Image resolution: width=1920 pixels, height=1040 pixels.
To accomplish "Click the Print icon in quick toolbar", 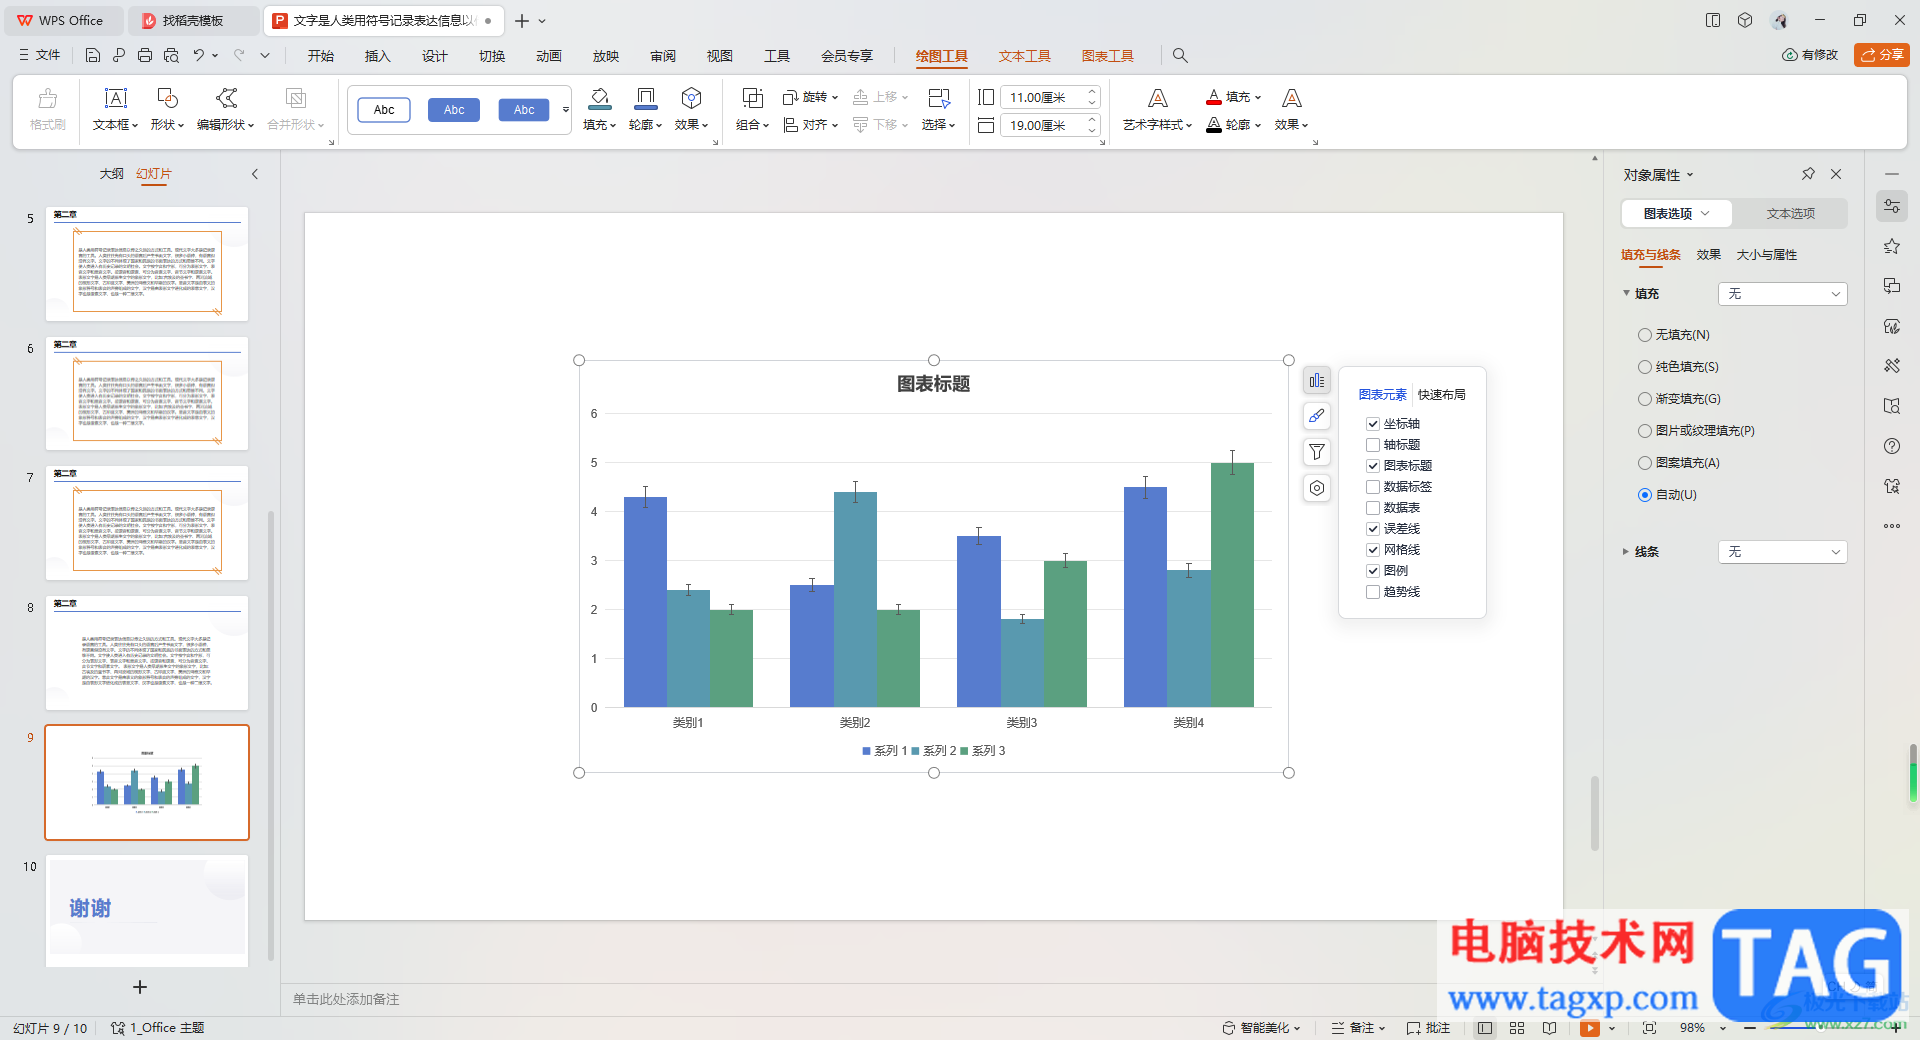I will click(145, 56).
